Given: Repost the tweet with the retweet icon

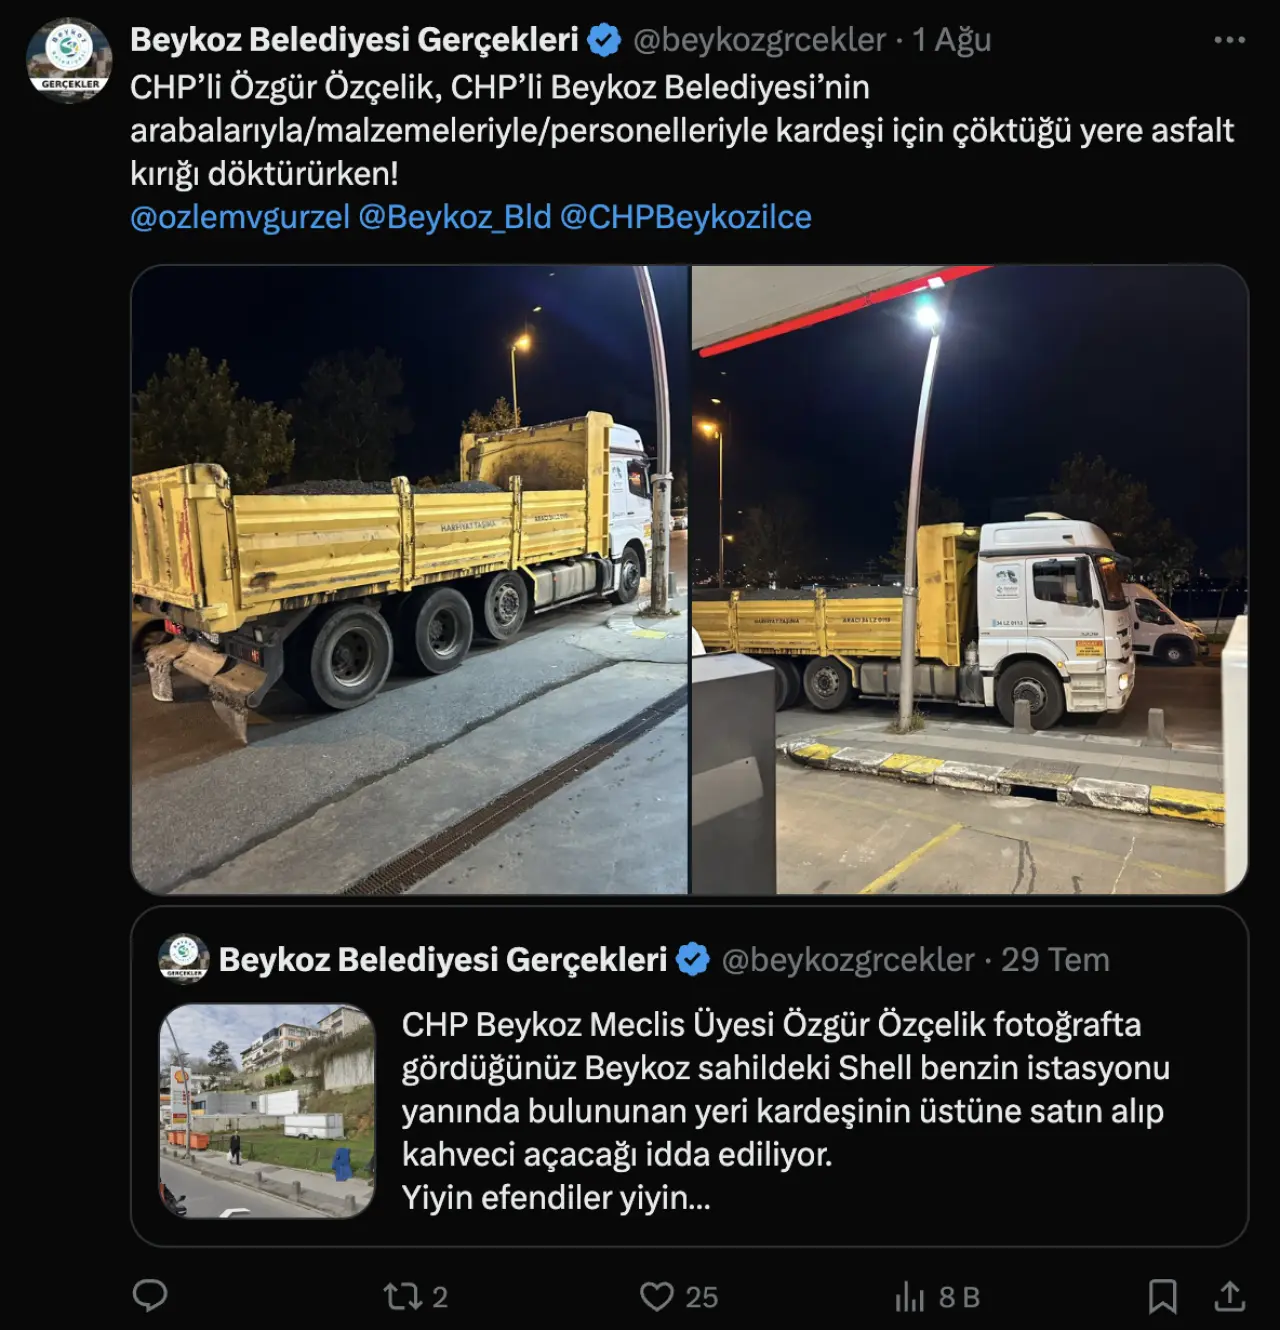Looking at the screenshot, I should 403,1297.
